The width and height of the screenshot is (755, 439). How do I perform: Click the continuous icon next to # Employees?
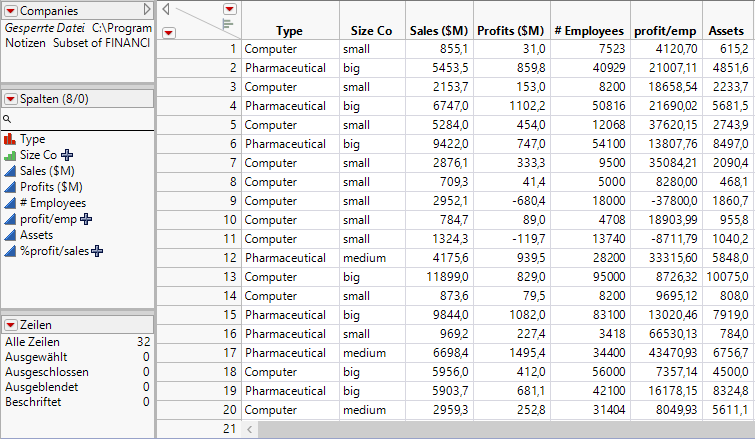click(10, 203)
